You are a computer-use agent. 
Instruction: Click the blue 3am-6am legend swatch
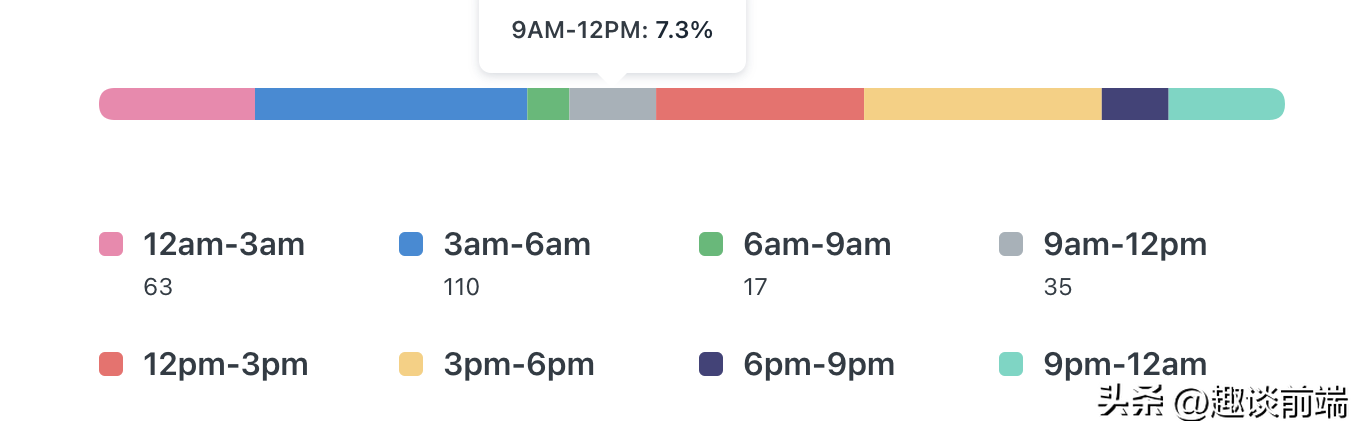pos(411,244)
